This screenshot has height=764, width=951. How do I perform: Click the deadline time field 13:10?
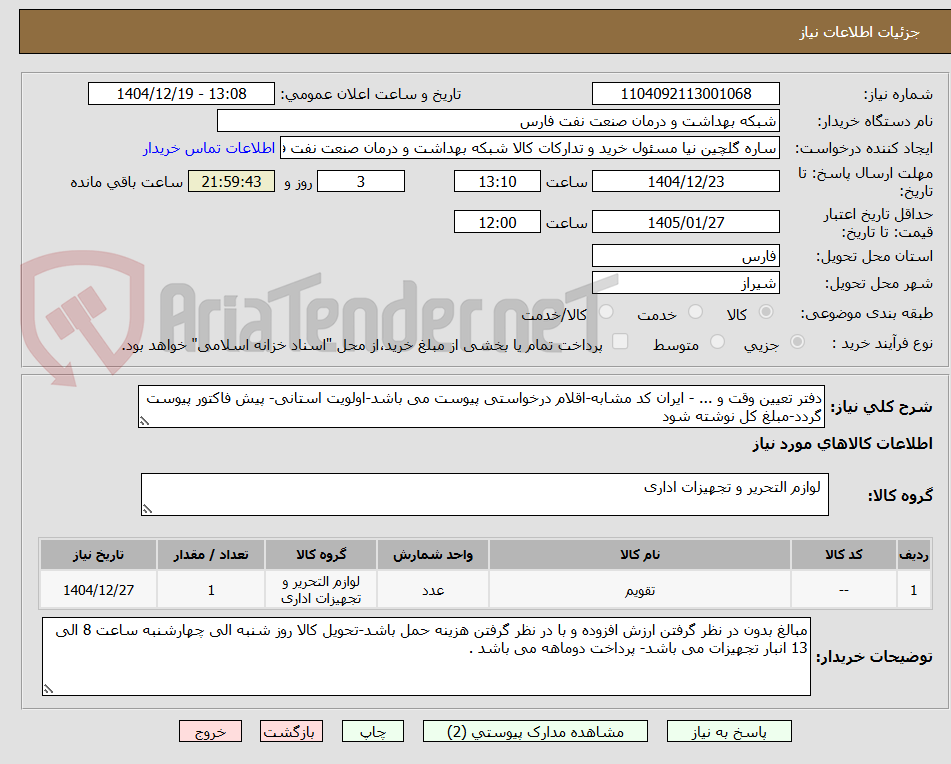click(497, 181)
